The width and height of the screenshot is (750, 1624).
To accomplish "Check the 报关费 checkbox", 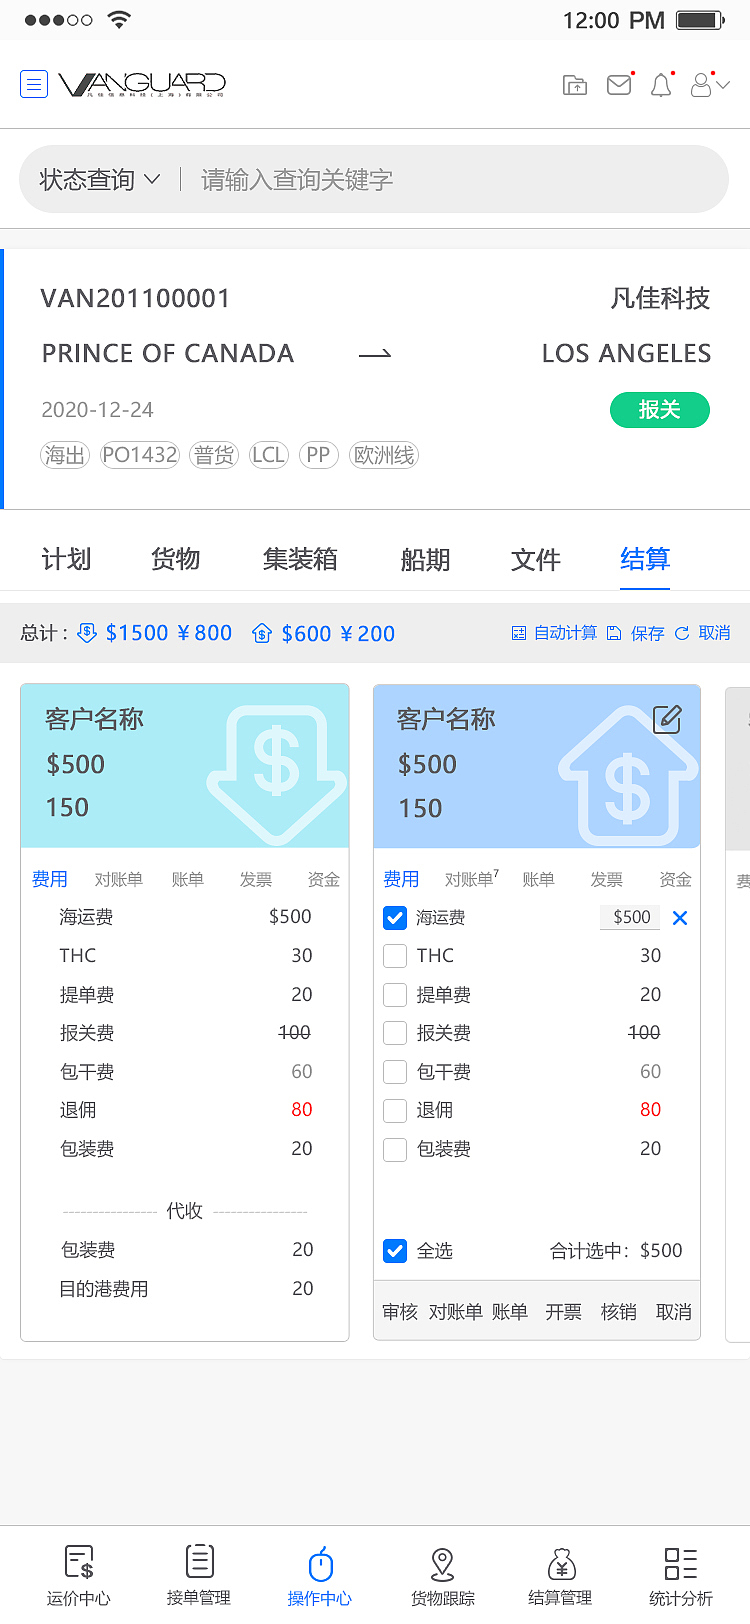I will click(x=395, y=1033).
